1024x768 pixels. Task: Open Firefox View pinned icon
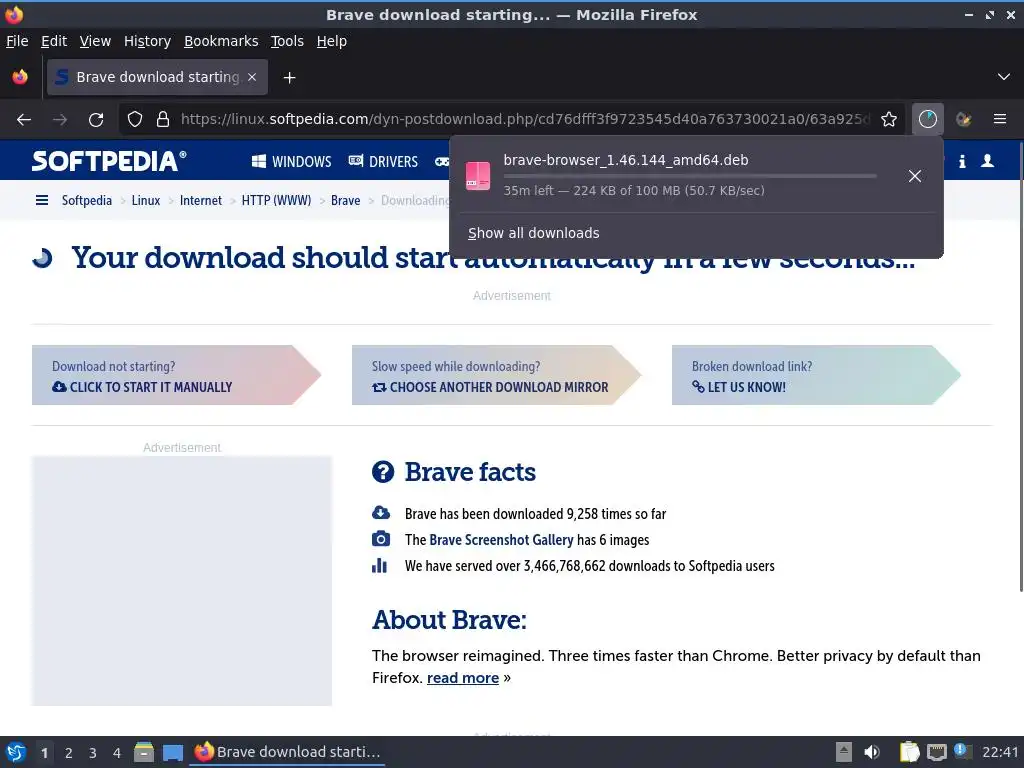click(20, 77)
